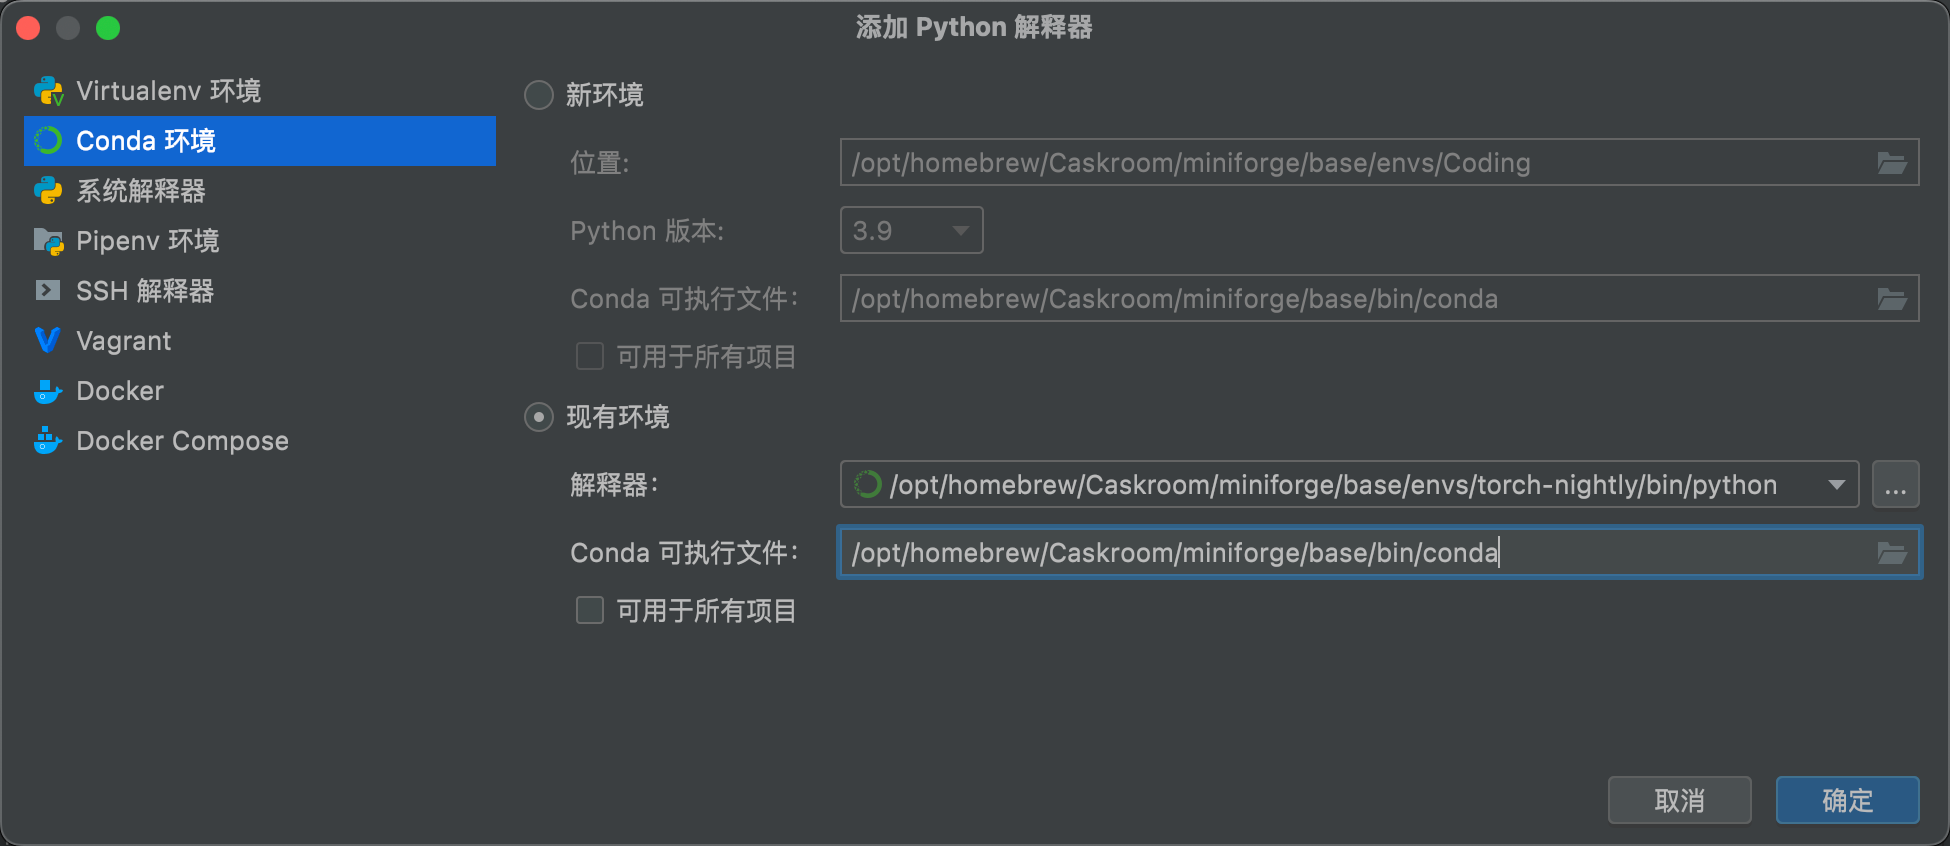Close the dialog with red window button
The height and width of the screenshot is (846, 1950).
[x=28, y=28]
